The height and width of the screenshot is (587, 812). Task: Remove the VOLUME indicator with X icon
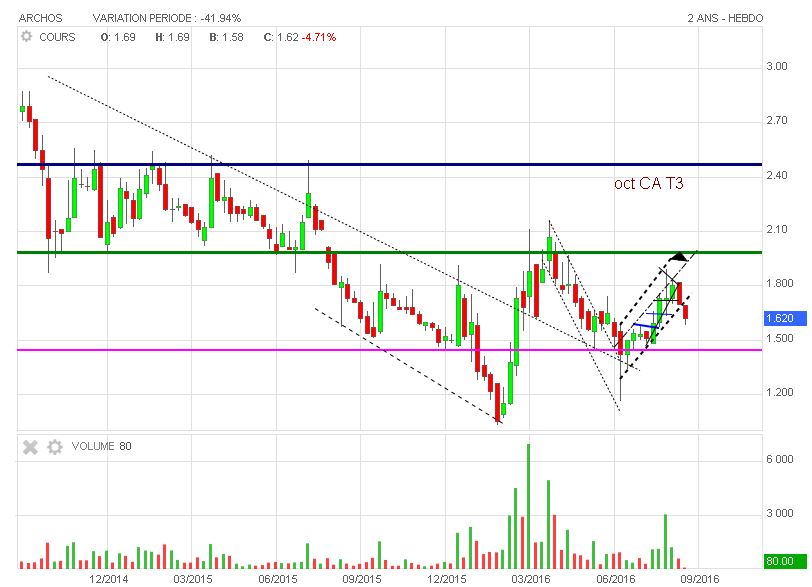(x=30, y=447)
